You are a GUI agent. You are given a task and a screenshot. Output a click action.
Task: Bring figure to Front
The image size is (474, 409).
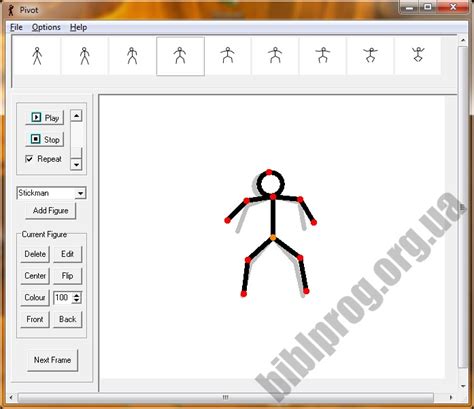click(x=35, y=319)
